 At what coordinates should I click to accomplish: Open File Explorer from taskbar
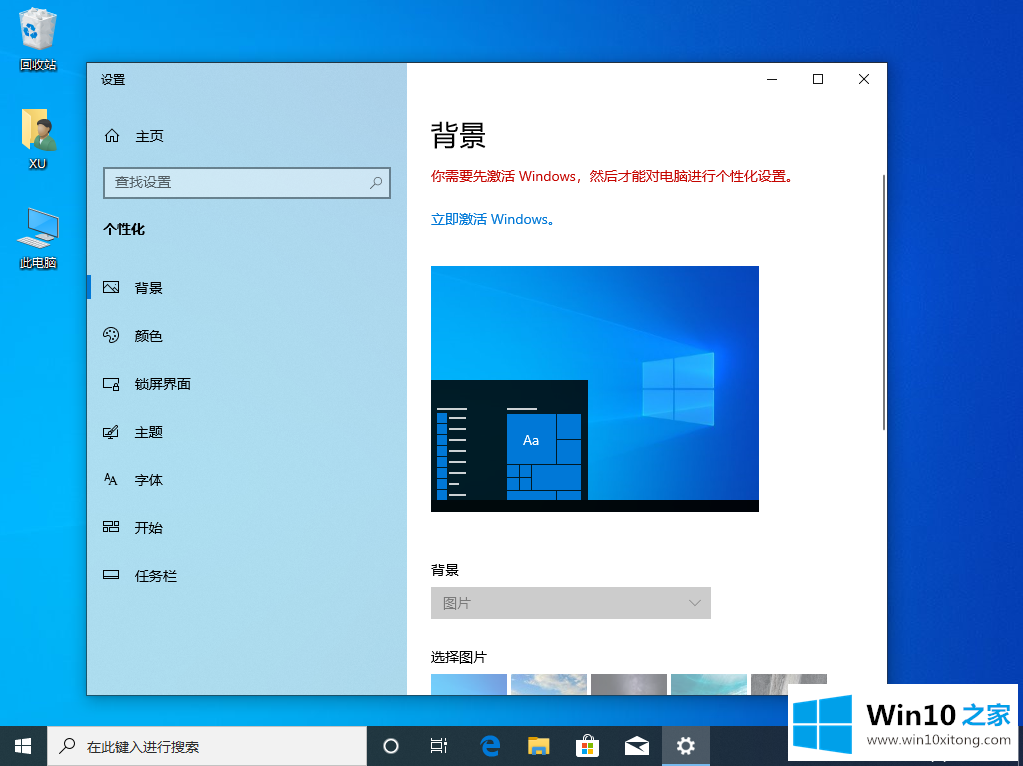pos(539,746)
